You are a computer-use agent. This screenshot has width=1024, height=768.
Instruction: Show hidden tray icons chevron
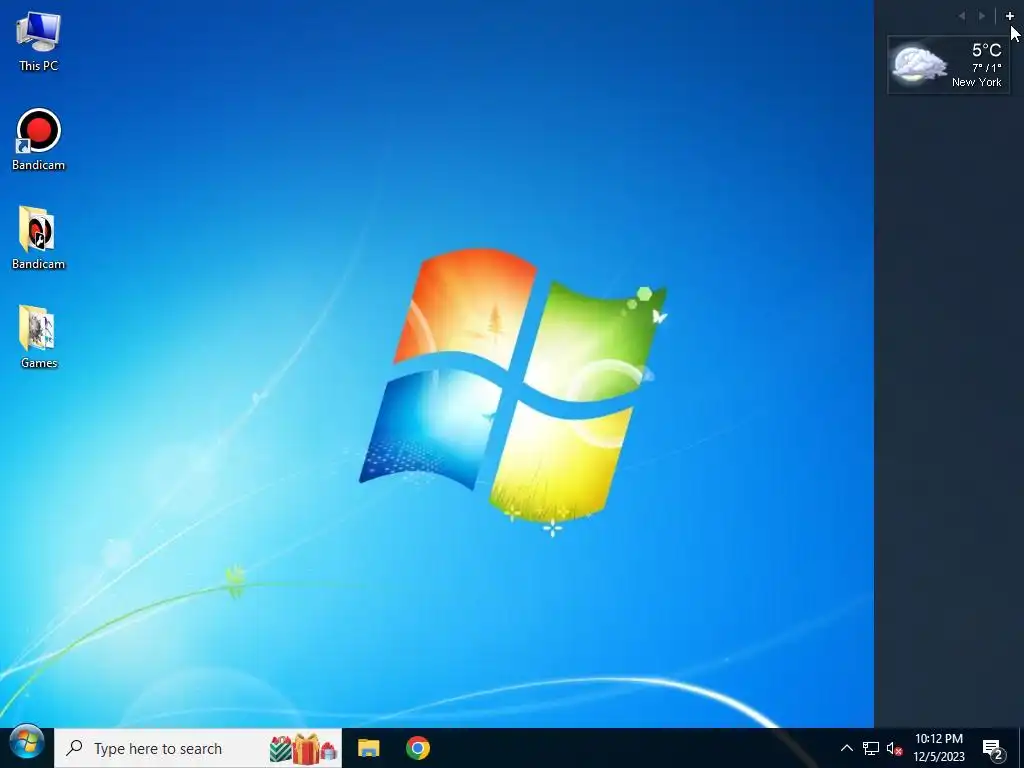[x=846, y=748]
